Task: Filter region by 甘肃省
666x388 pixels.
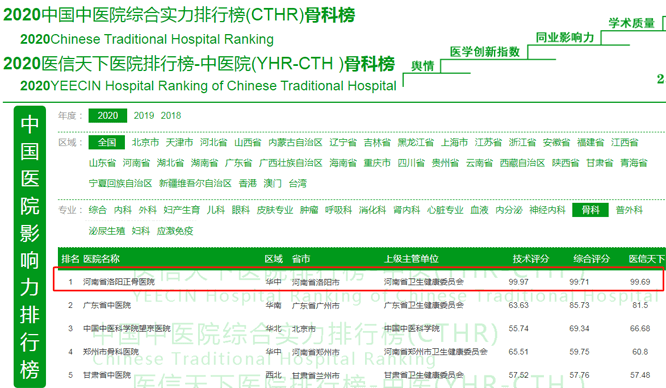Action: pyautogui.click(x=600, y=163)
